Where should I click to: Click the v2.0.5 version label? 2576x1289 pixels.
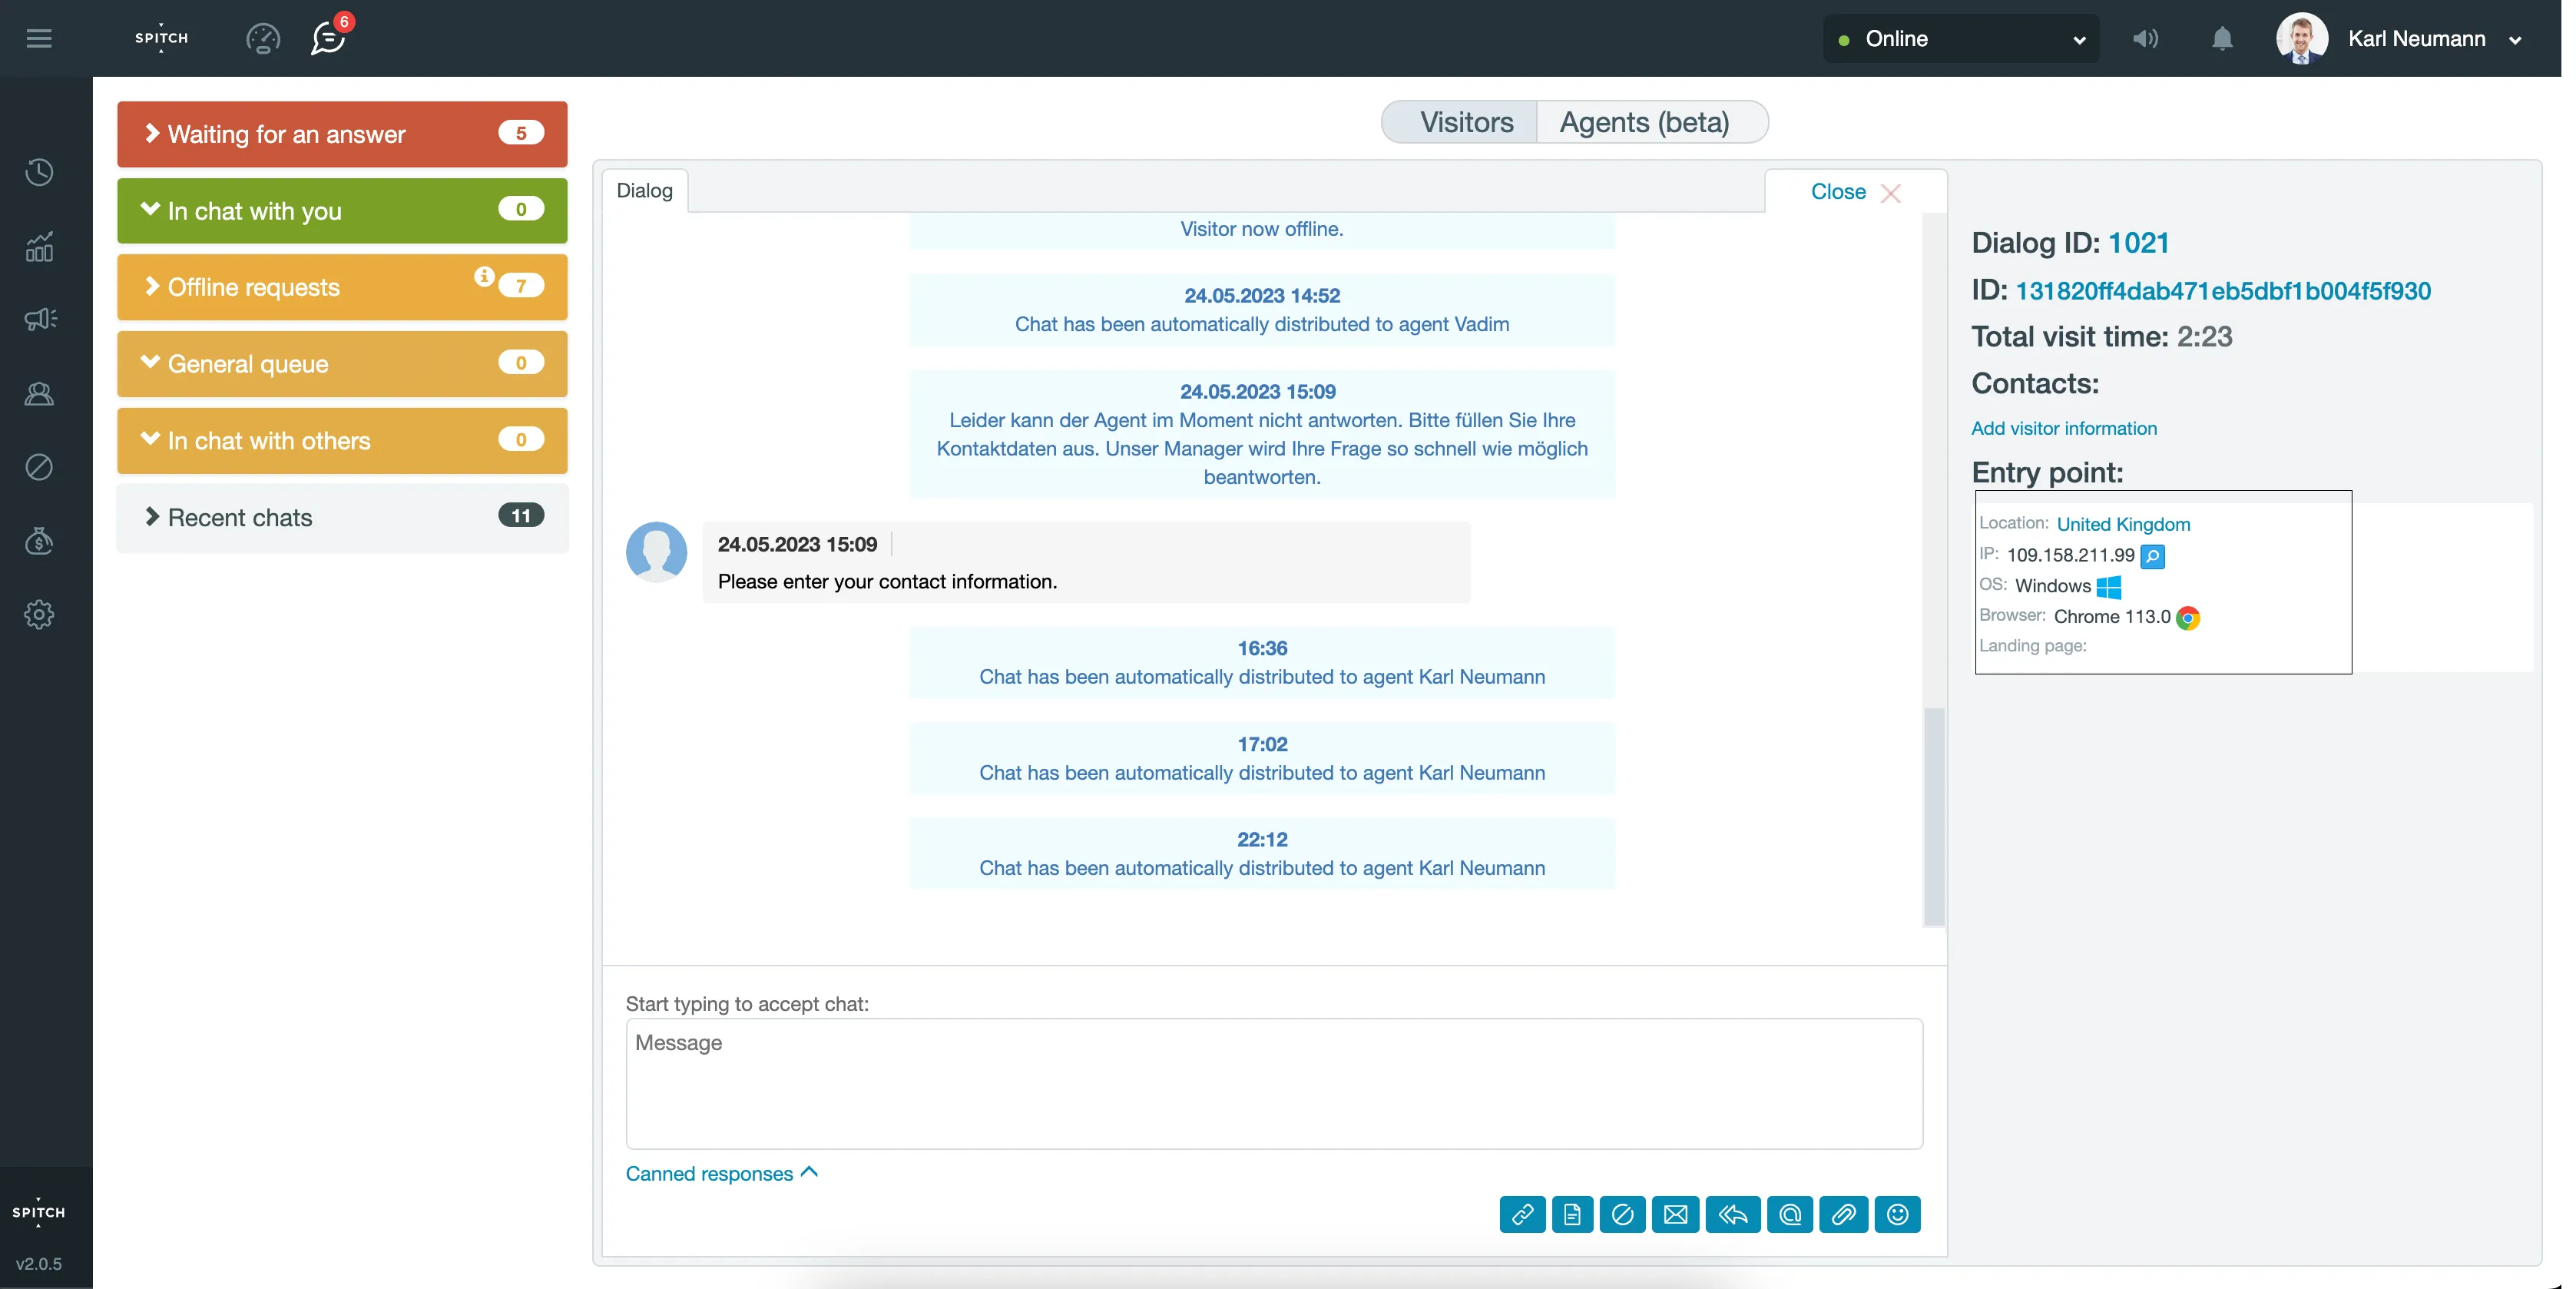pyautogui.click(x=38, y=1264)
